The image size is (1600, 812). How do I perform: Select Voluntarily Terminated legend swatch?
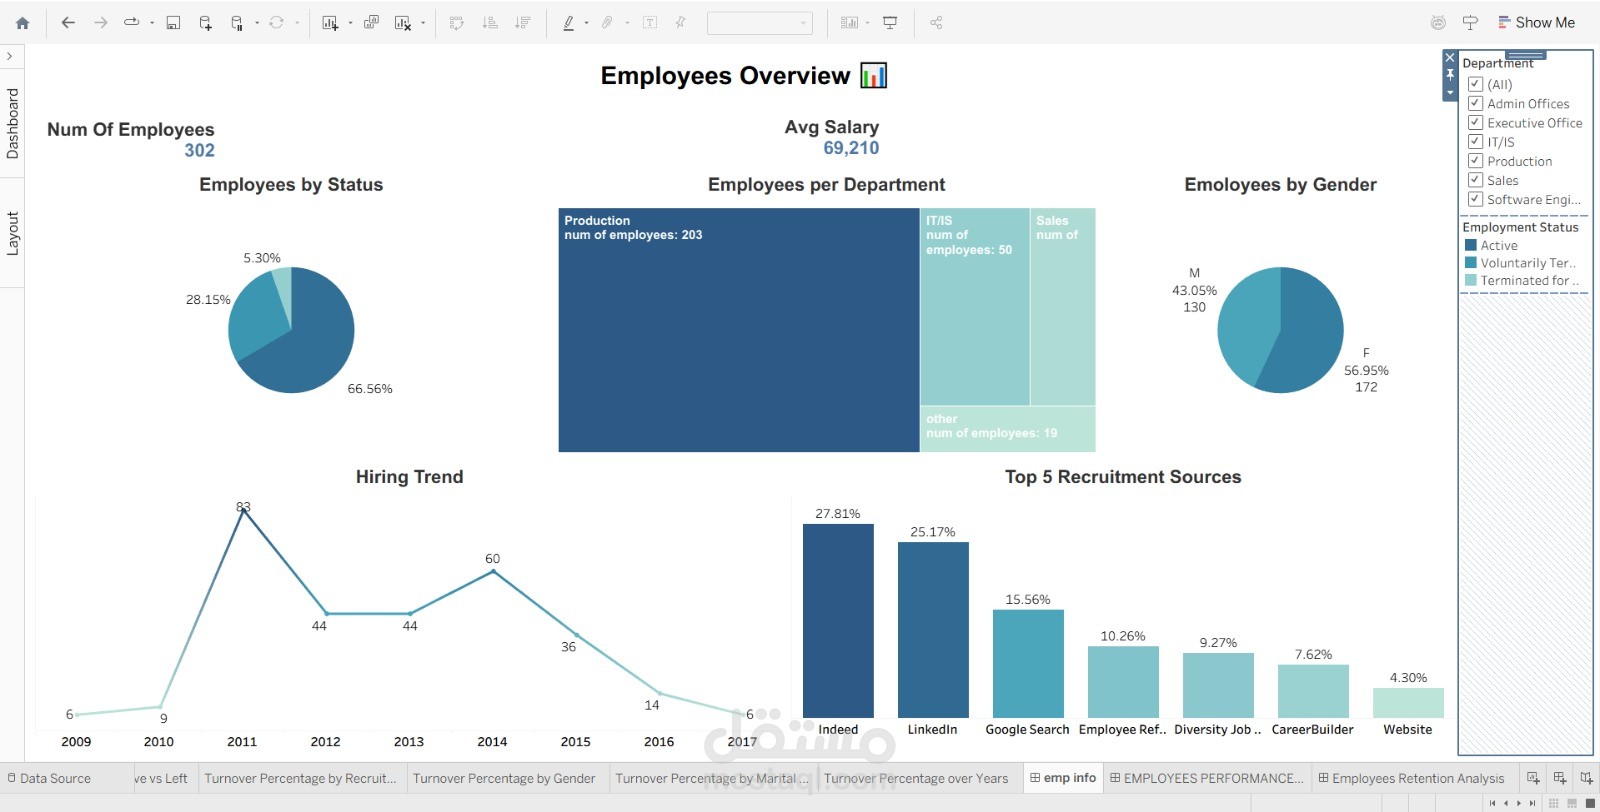pos(1471,263)
